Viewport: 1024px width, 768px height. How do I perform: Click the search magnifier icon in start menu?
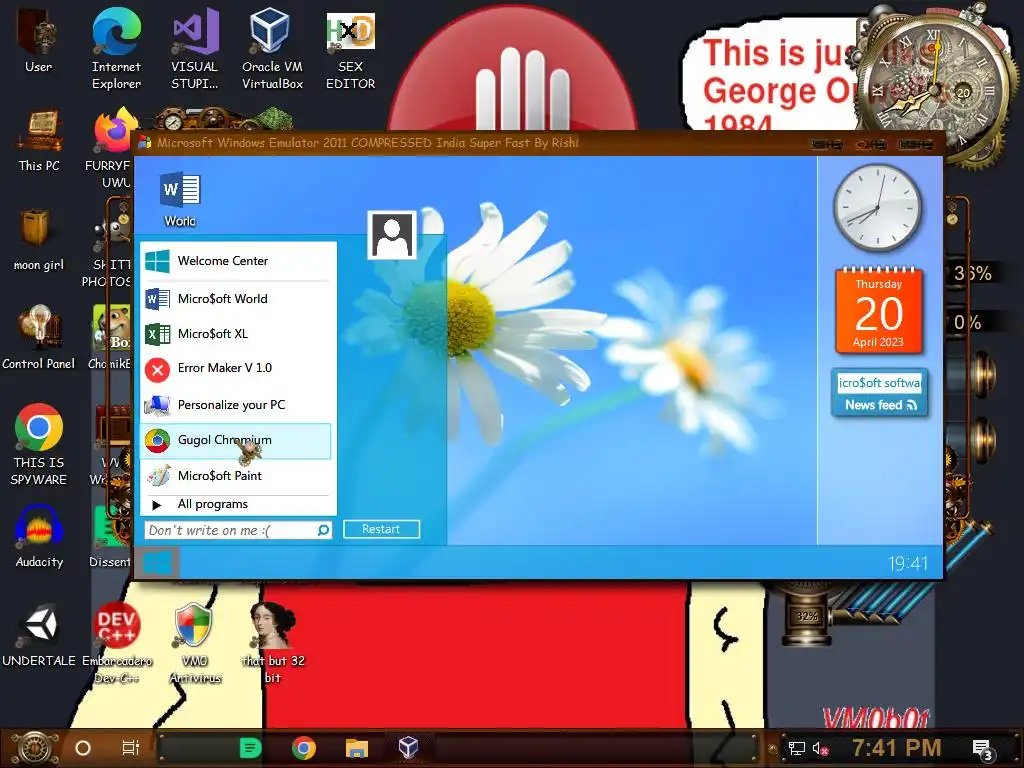coord(323,530)
